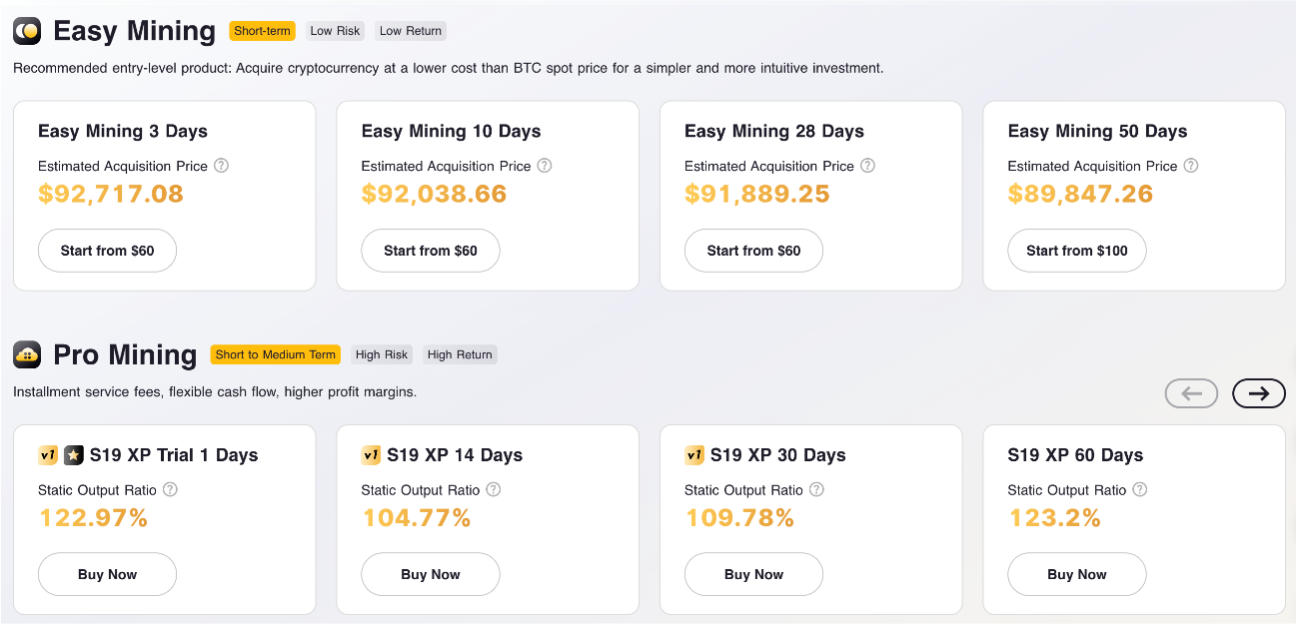Click the Easy Mining product logo icon
The width and height of the screenshot is (1298, 626).
[x=27, y=30]
